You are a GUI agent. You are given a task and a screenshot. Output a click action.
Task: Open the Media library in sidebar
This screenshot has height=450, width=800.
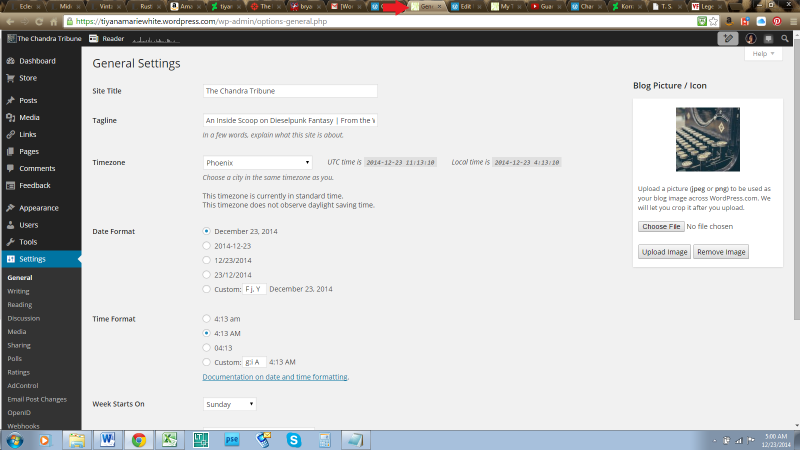click(29, 117)
